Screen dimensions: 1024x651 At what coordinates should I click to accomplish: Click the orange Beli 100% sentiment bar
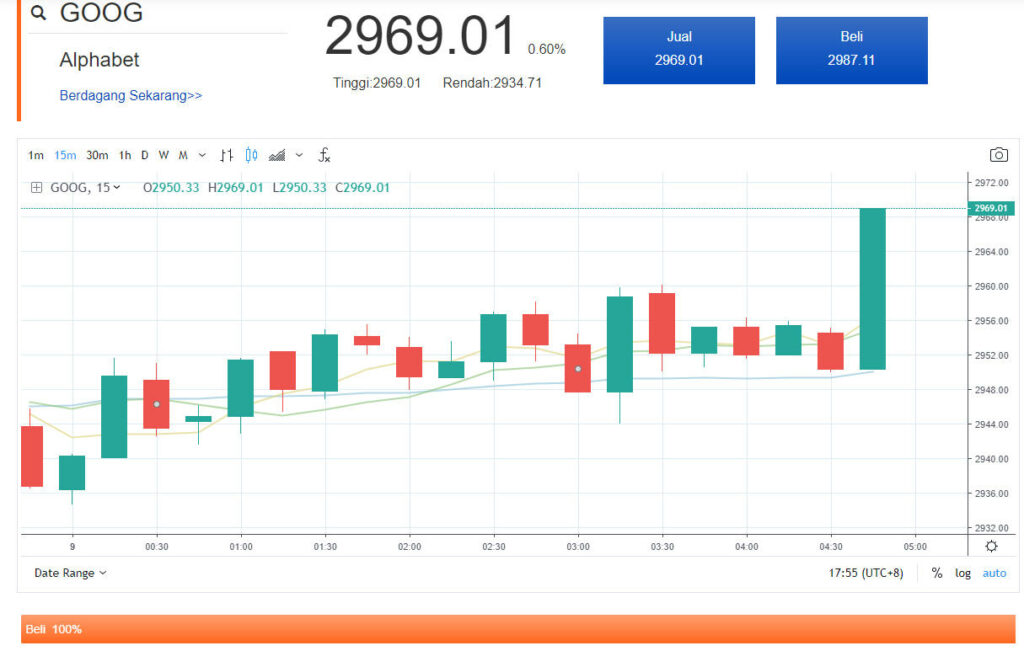coord(518,629)
